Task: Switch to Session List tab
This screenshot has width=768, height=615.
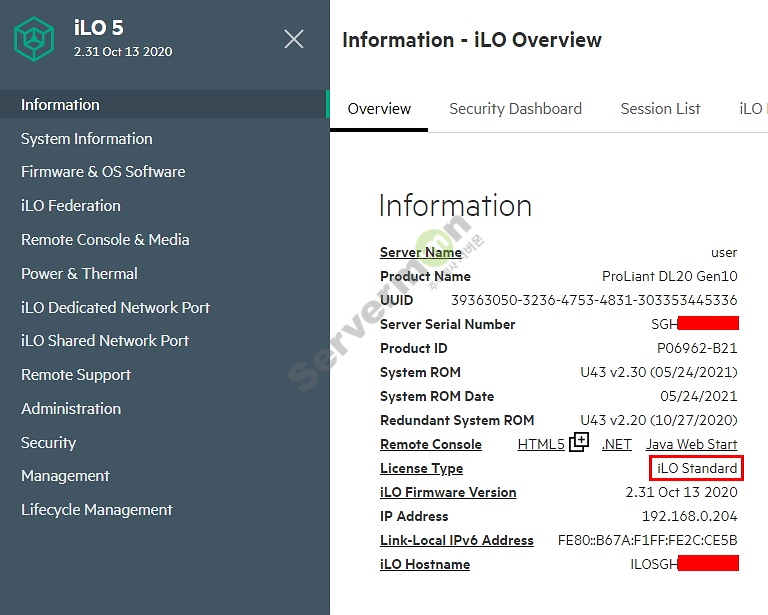Action: coord(660,109)
